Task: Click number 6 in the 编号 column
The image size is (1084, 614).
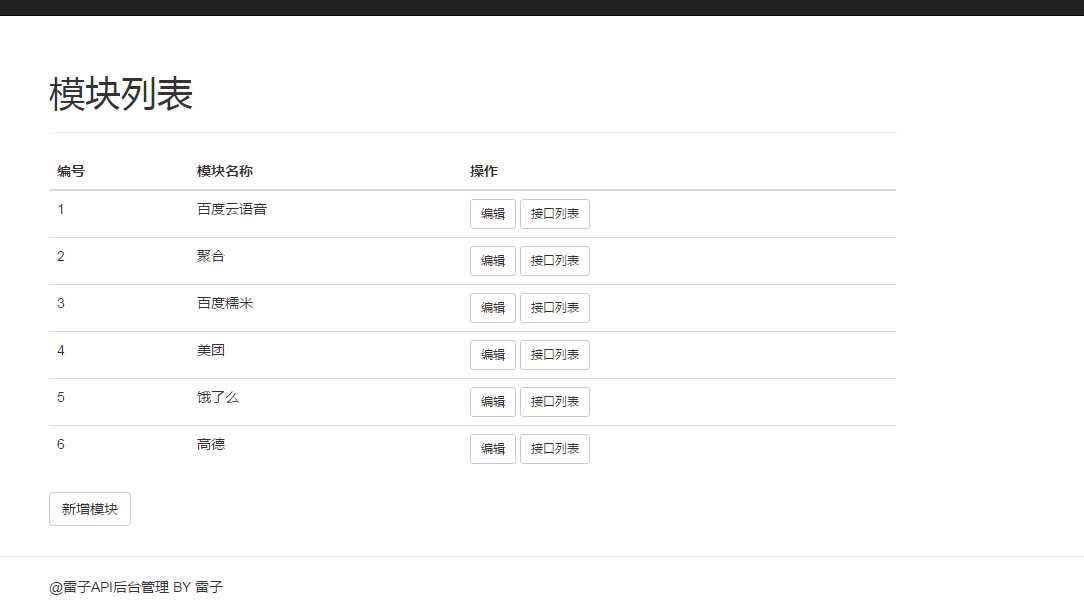Action: click(x=61, y=444)
